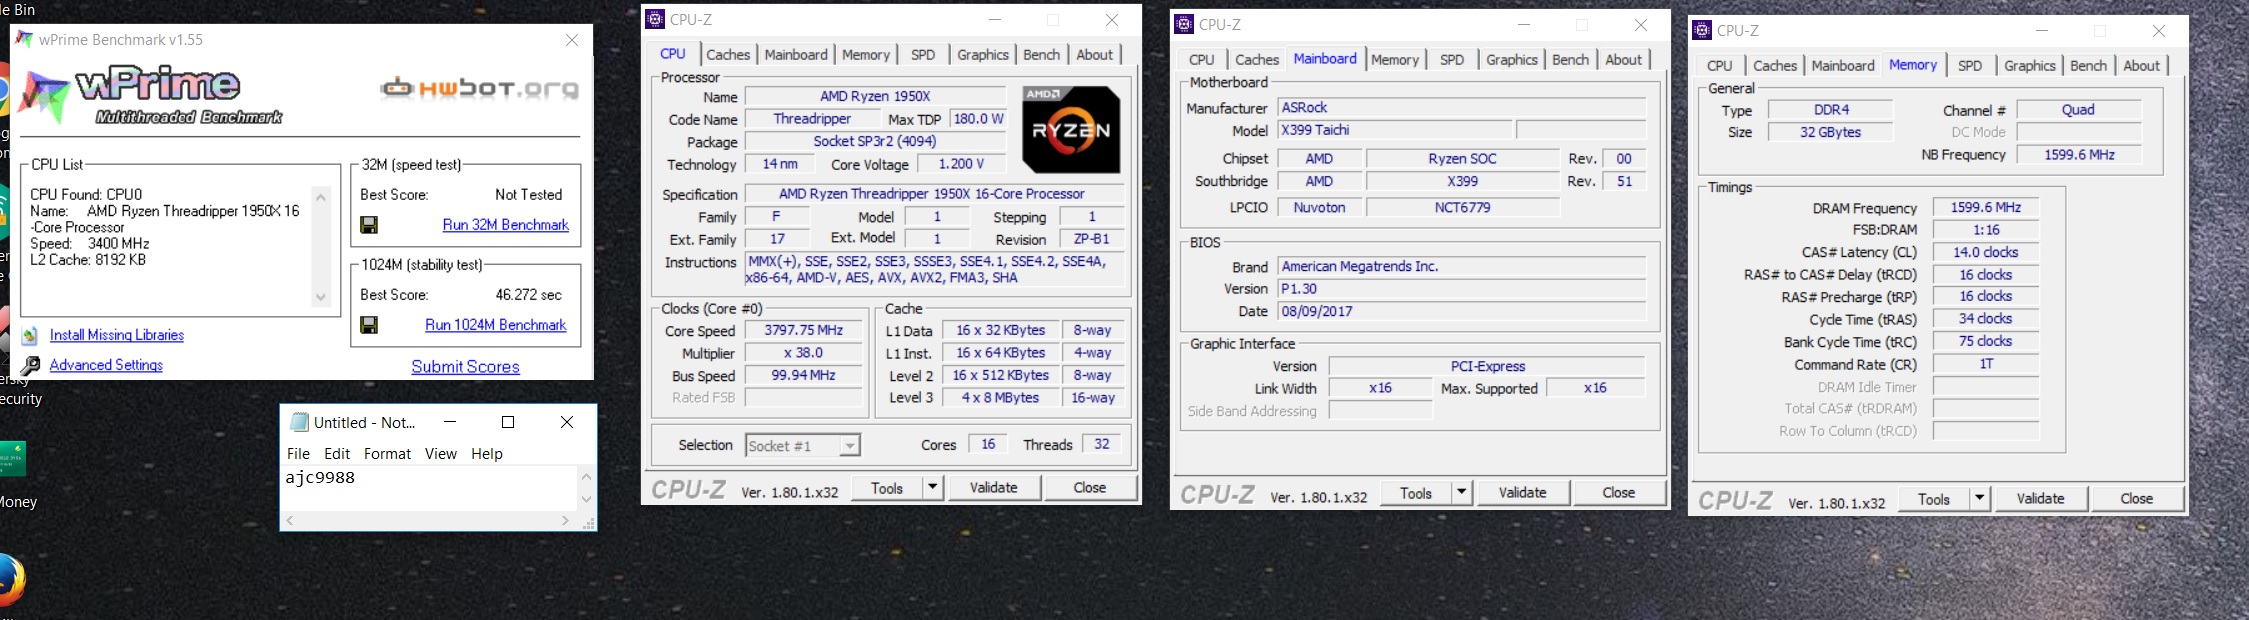This screenshot has width=2249, height=620.
Task: Click the Manufacturer ASRock field
Action: click(x=1462, y=108)
